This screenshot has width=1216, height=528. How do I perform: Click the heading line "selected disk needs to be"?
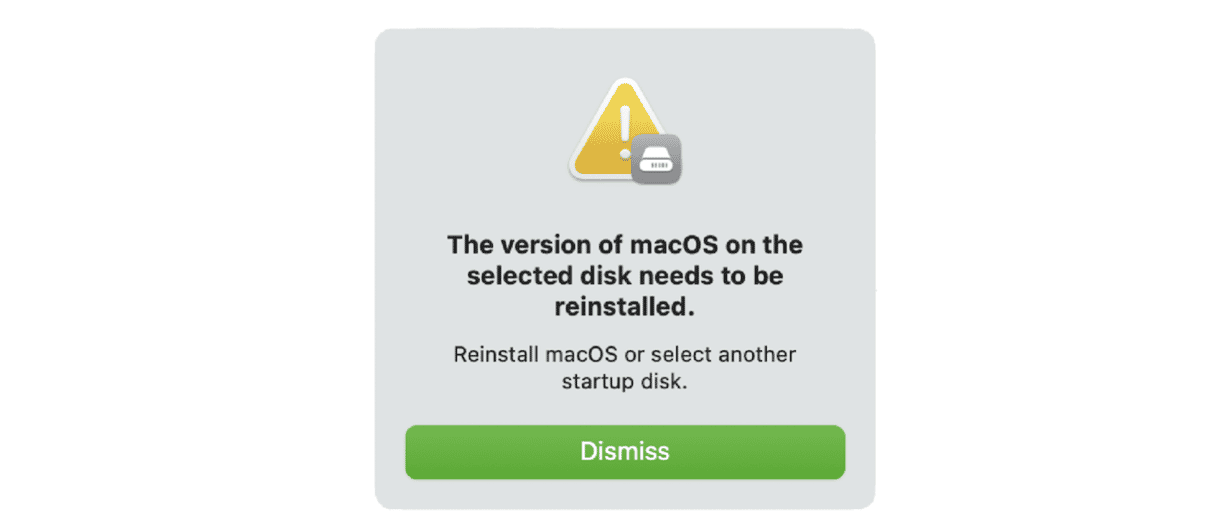[x=625, y=277]
